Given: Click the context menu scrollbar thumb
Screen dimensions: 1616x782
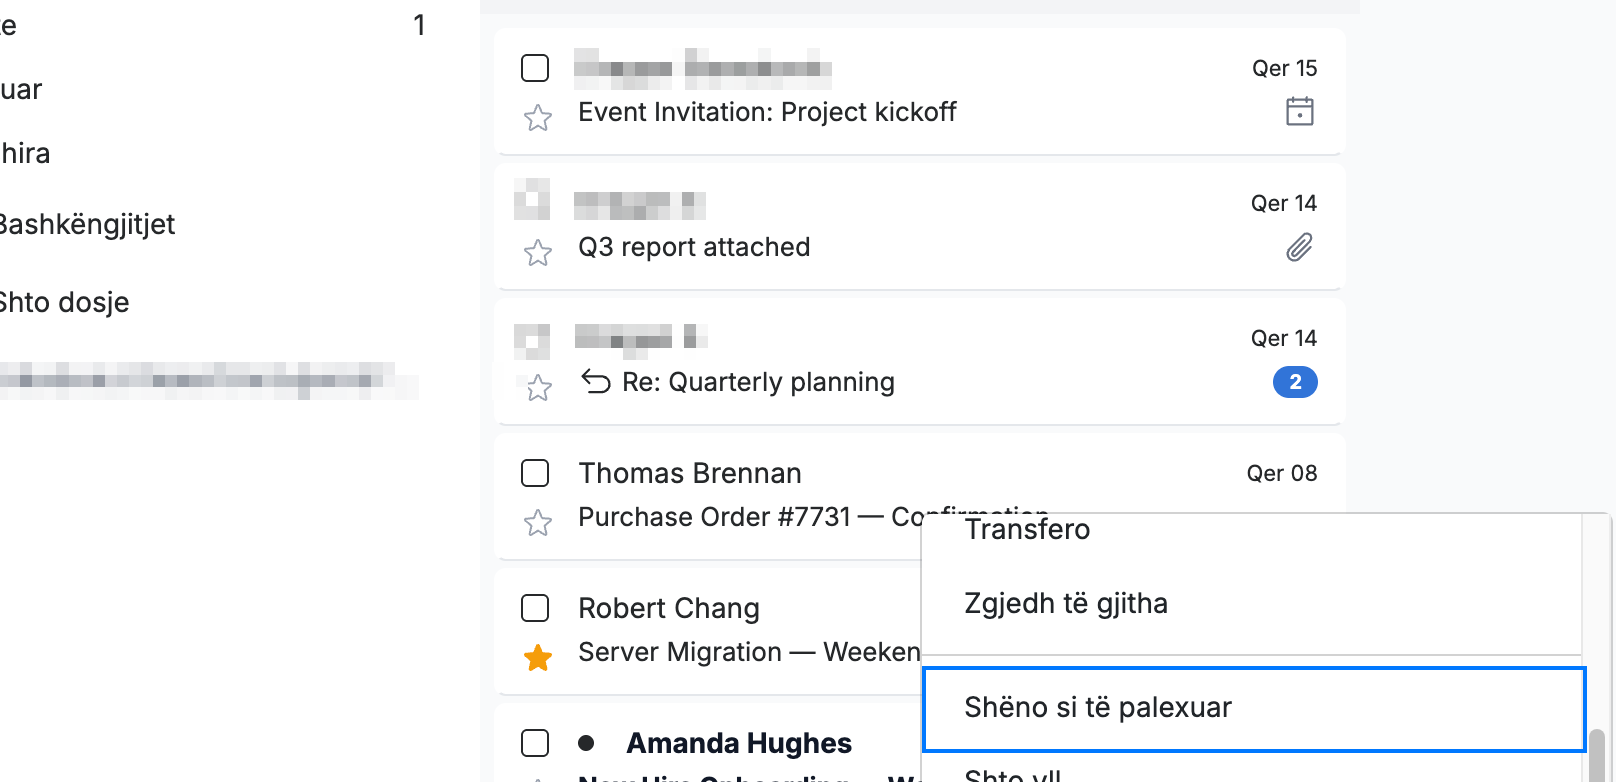Looking at the screenshot, I should (x=1597, y=755).
